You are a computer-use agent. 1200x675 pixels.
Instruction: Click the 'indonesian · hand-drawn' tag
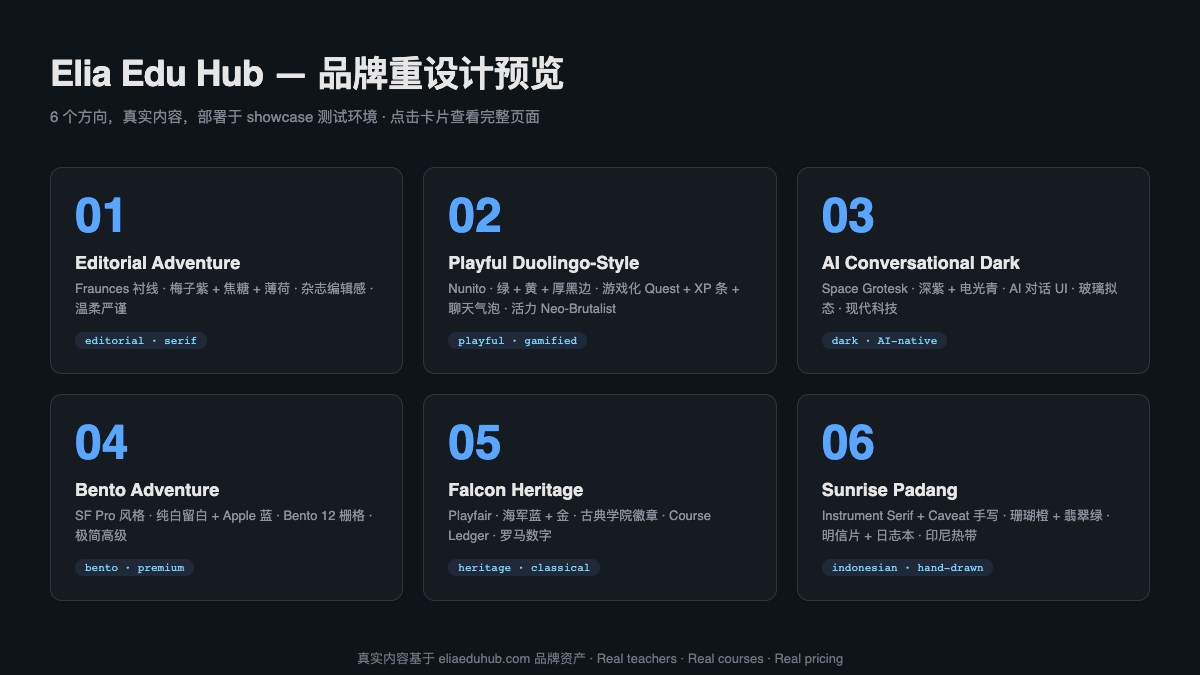907,568
